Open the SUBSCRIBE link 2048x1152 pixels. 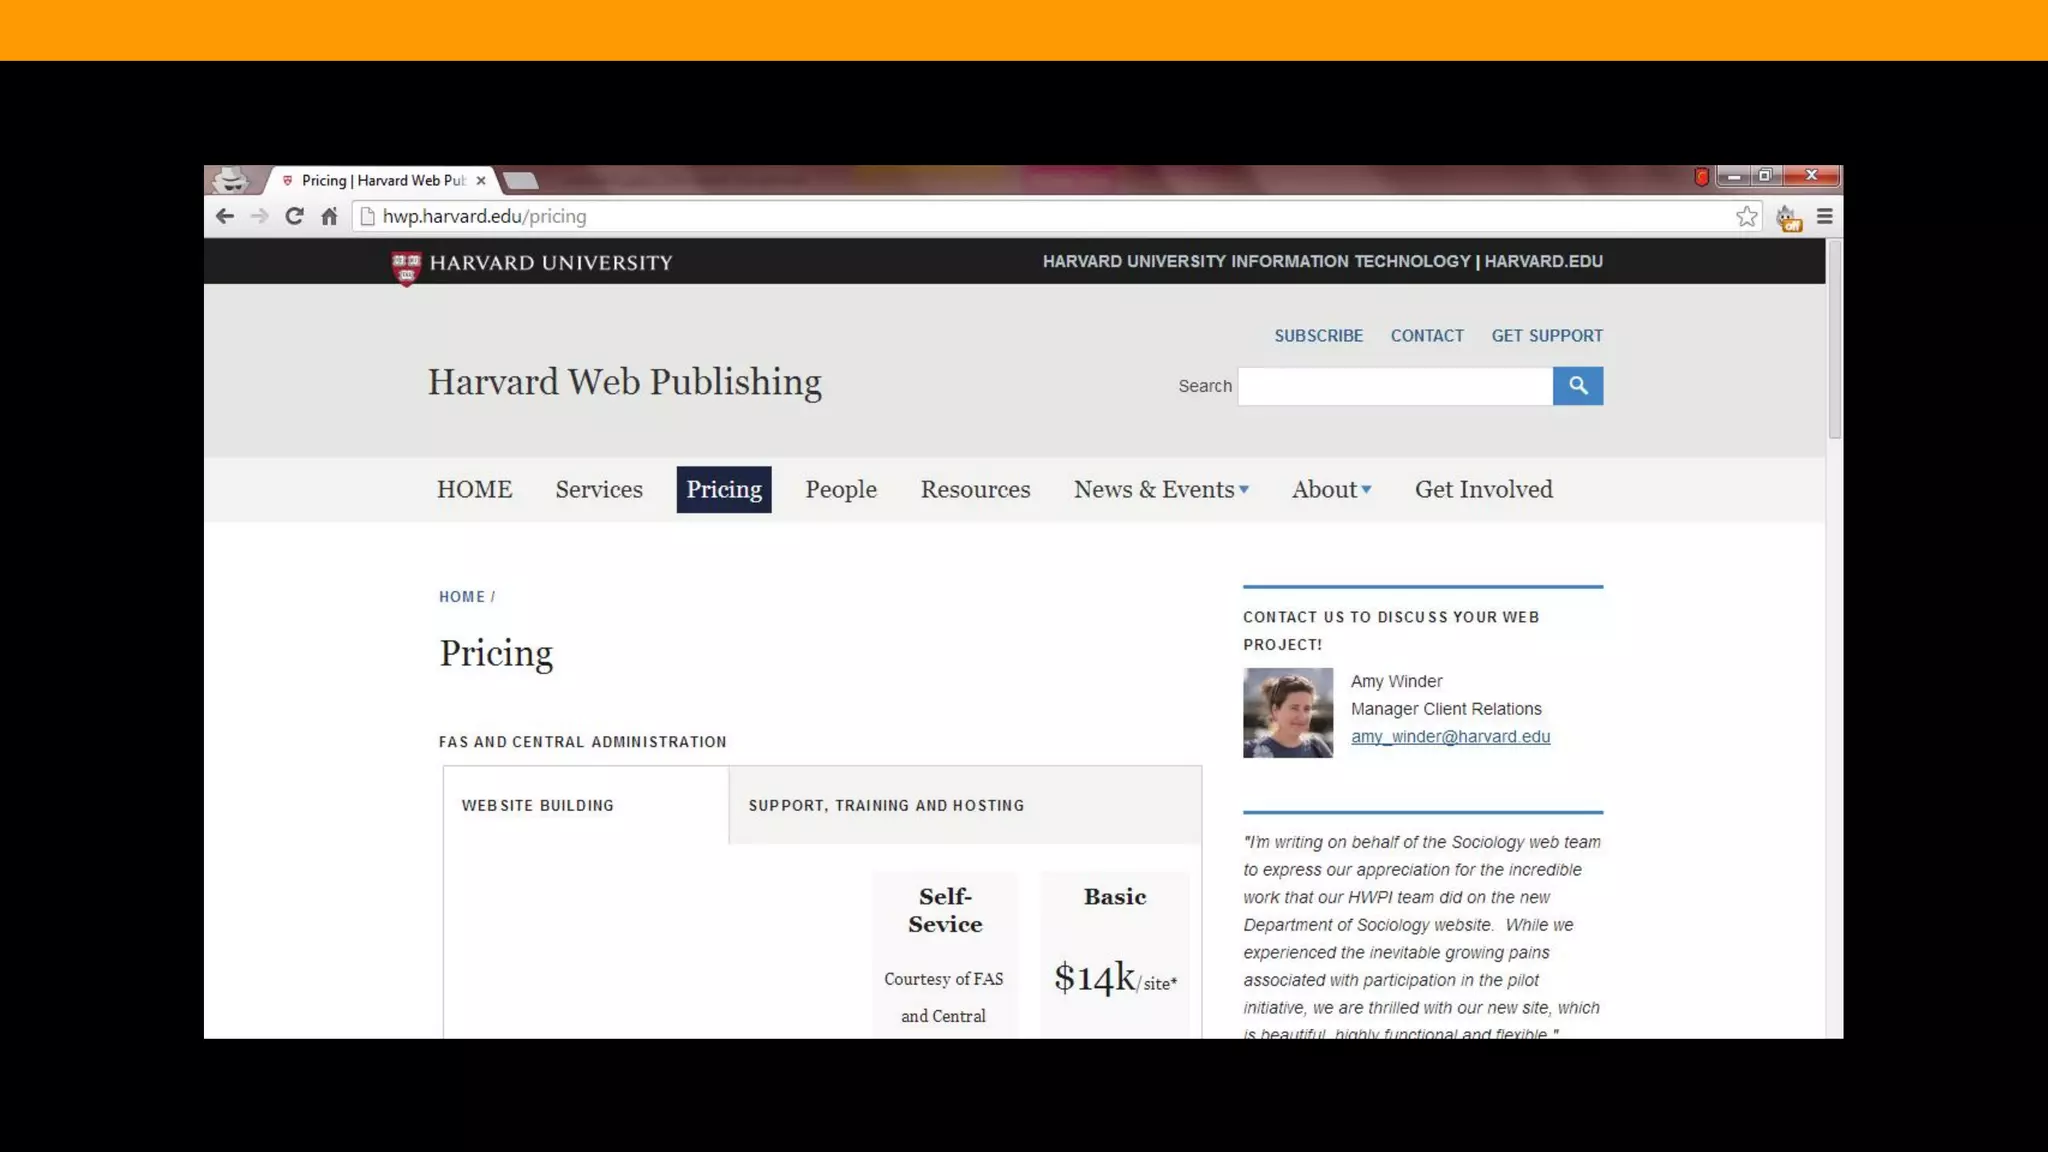click(1318, 336)
